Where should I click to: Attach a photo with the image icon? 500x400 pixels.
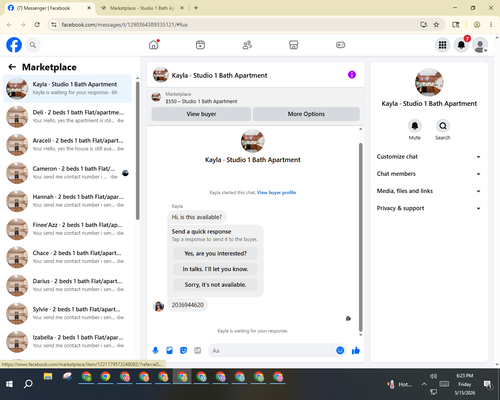tap(169, 350)
